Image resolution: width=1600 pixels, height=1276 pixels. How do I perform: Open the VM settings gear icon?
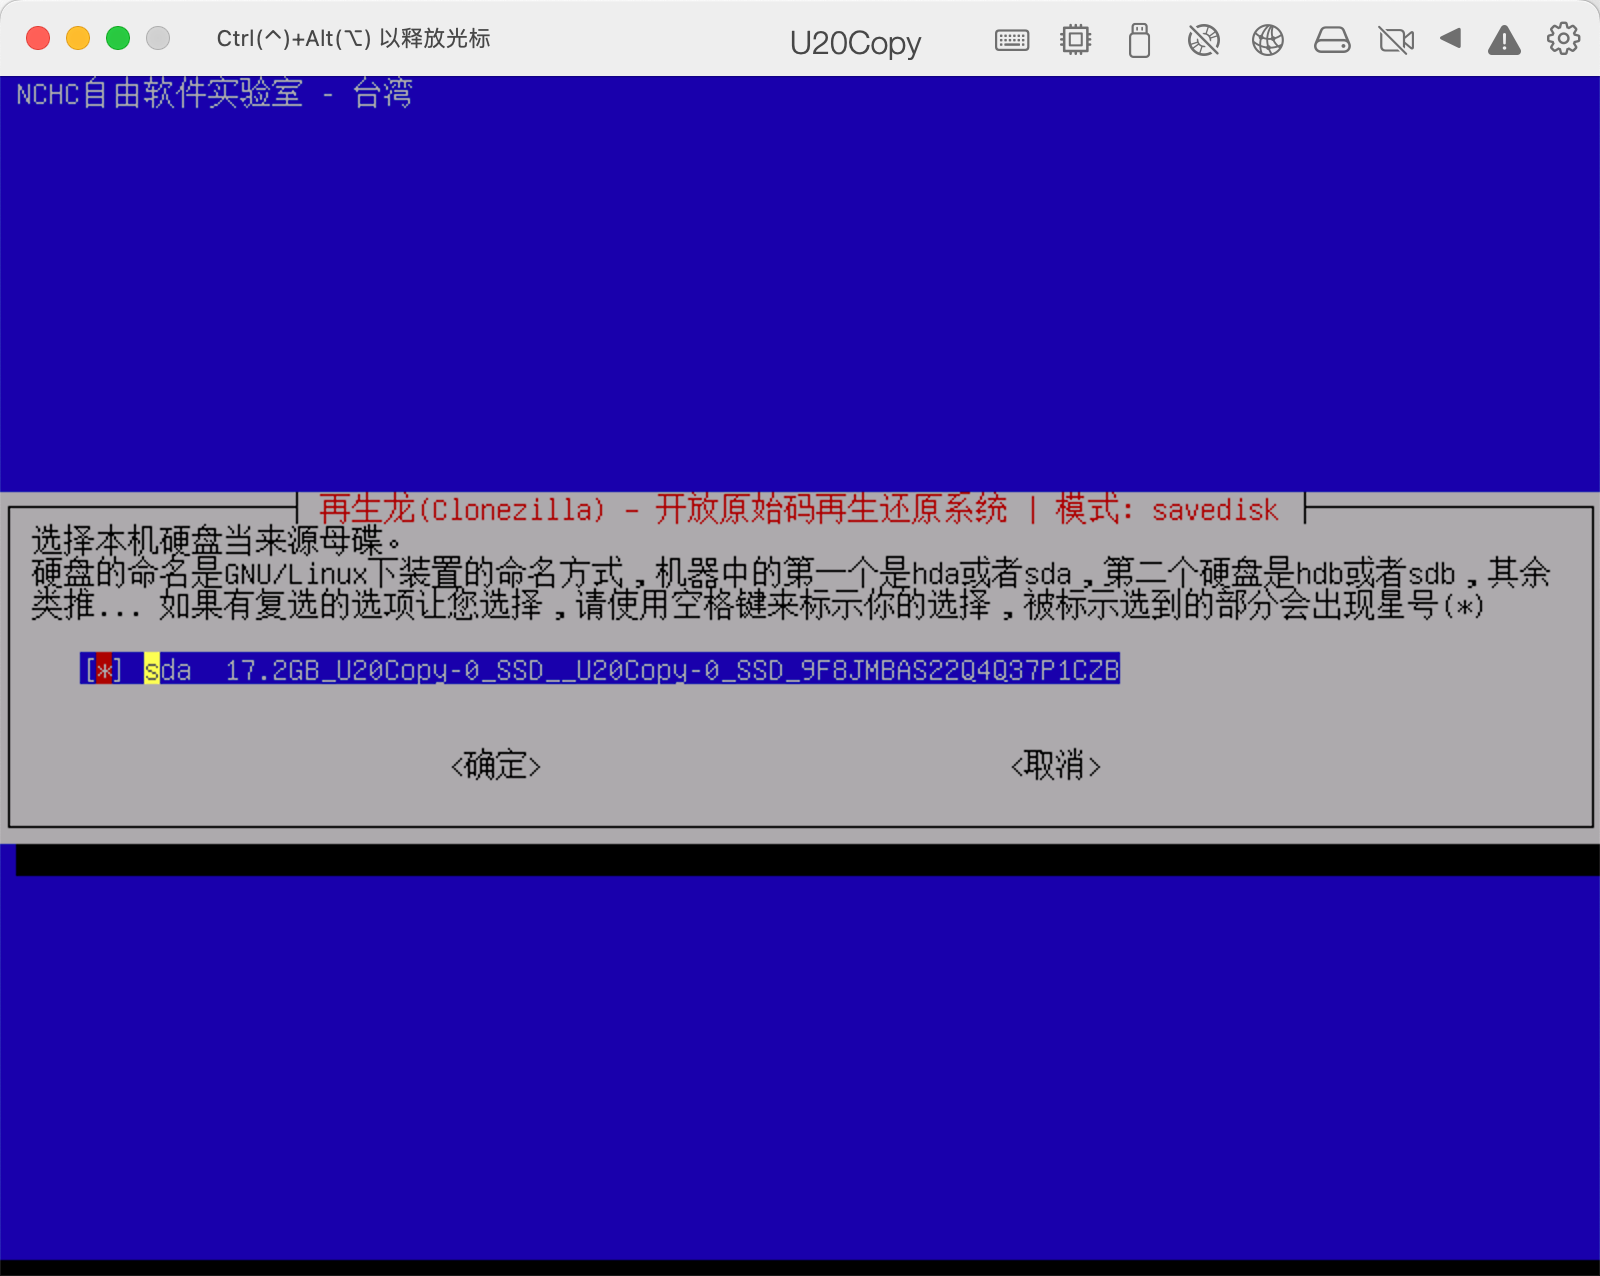pos(1562,38)
